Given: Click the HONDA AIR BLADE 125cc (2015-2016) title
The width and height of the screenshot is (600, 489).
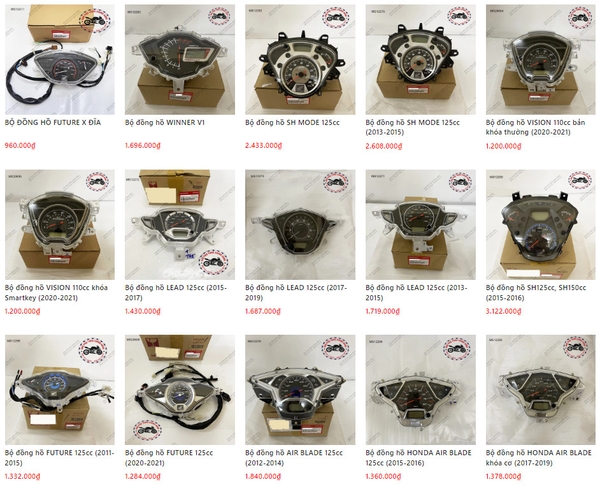Looking at the screenshot, I should tap(418, 458).
